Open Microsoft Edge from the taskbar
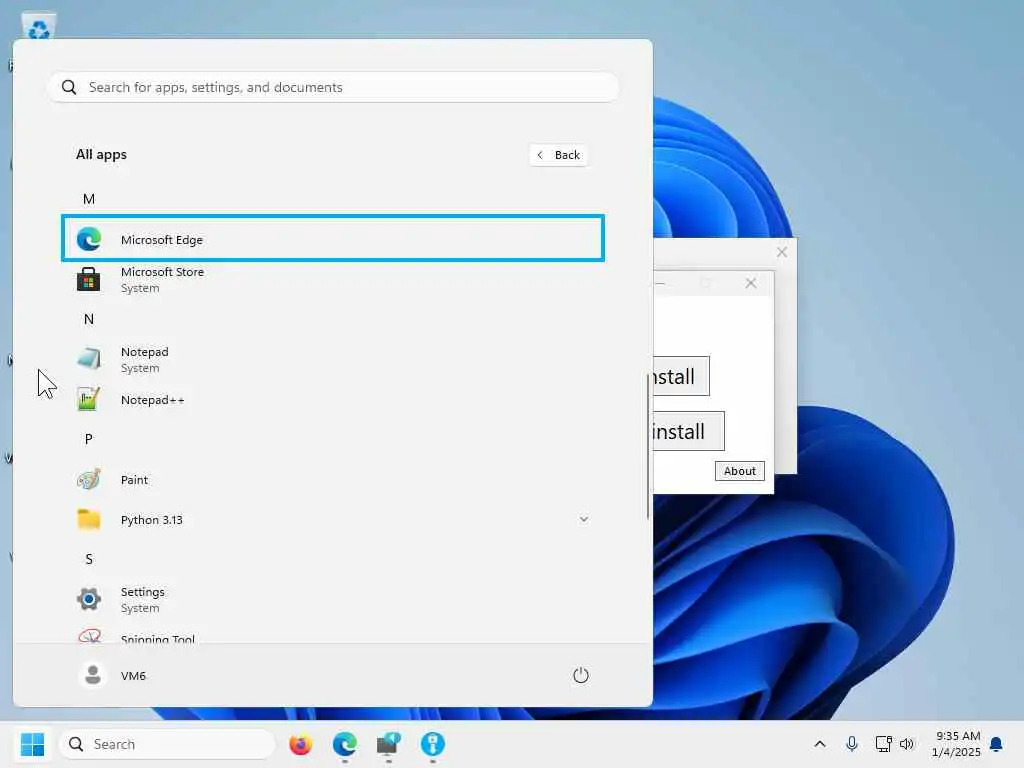This screenshot has width=1024, height=768. (x=344, y=744)
